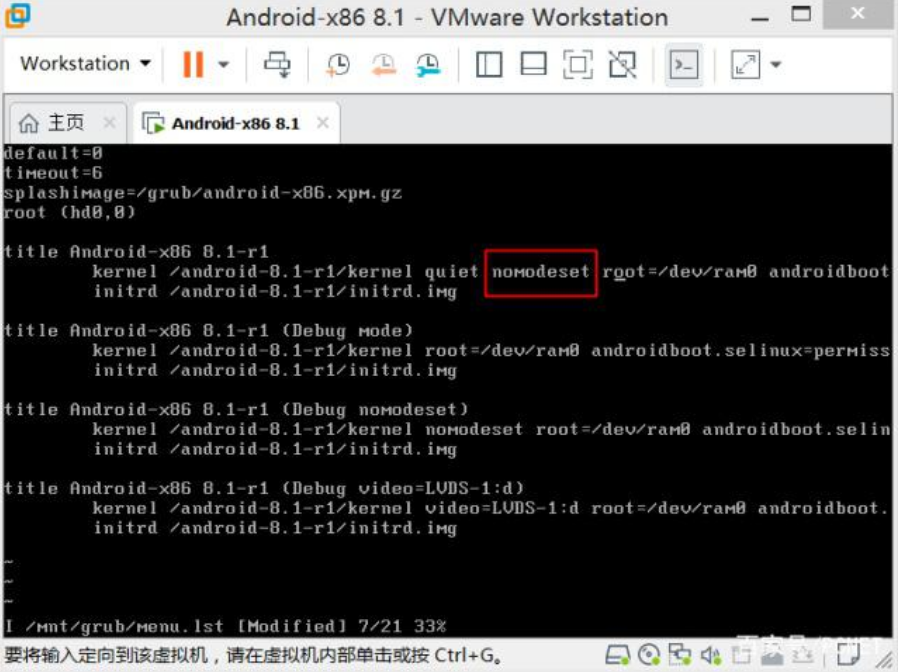Click the 'root (hd0,0)' line
Image resolution: width=900 pixels, height=672 pixels.
coord(69,212)
